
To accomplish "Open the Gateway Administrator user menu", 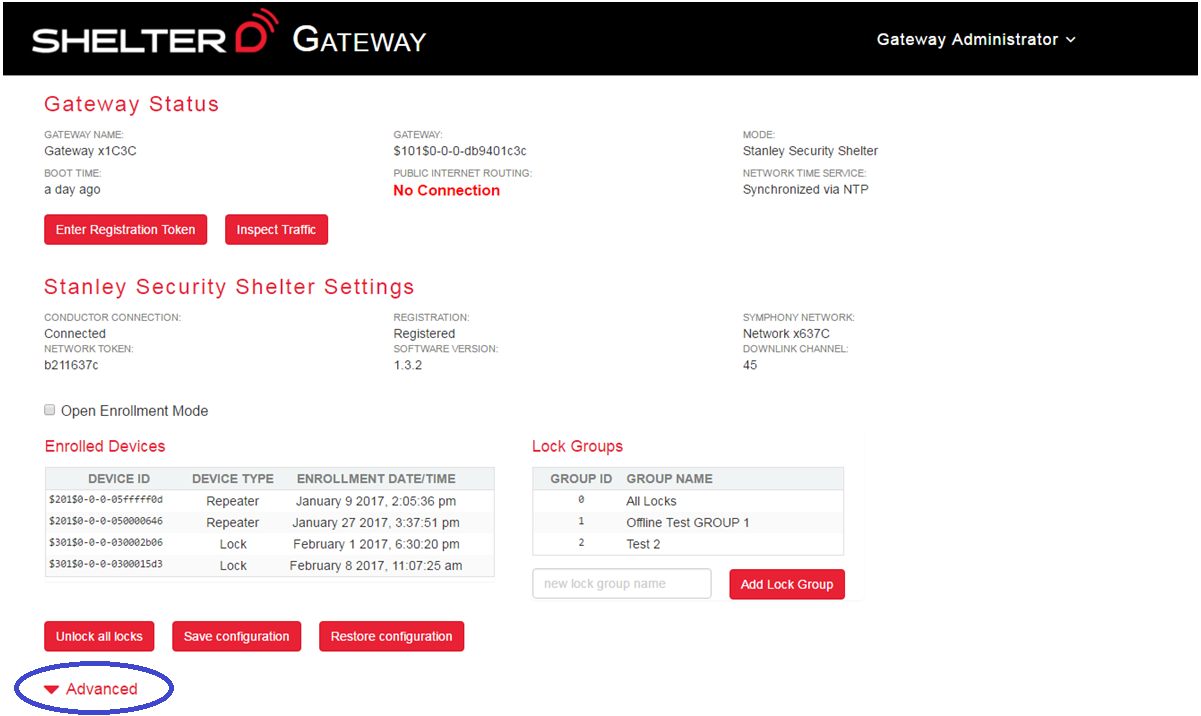I will (976, 40).
